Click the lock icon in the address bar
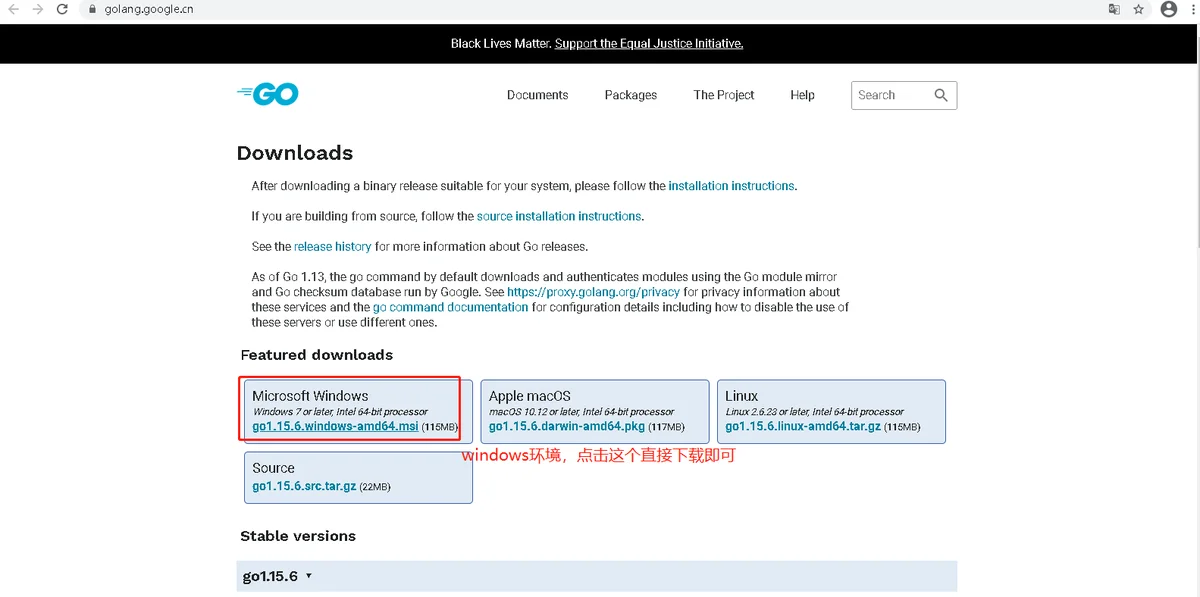Image resolution: width=1200 pixels, height=597 pixels. pyautogui.click(x=93, y=9)
